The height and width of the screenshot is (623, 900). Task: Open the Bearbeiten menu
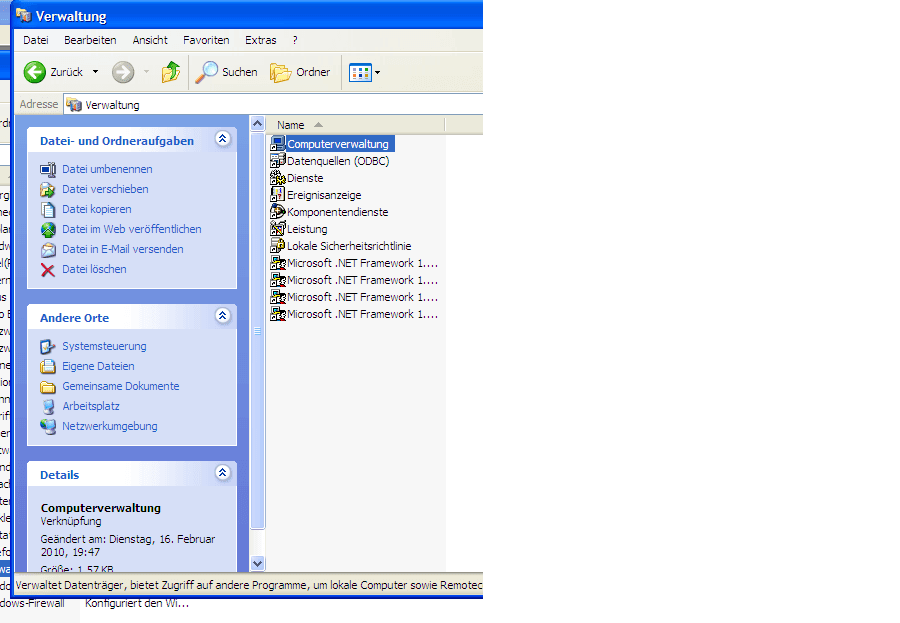90,40
